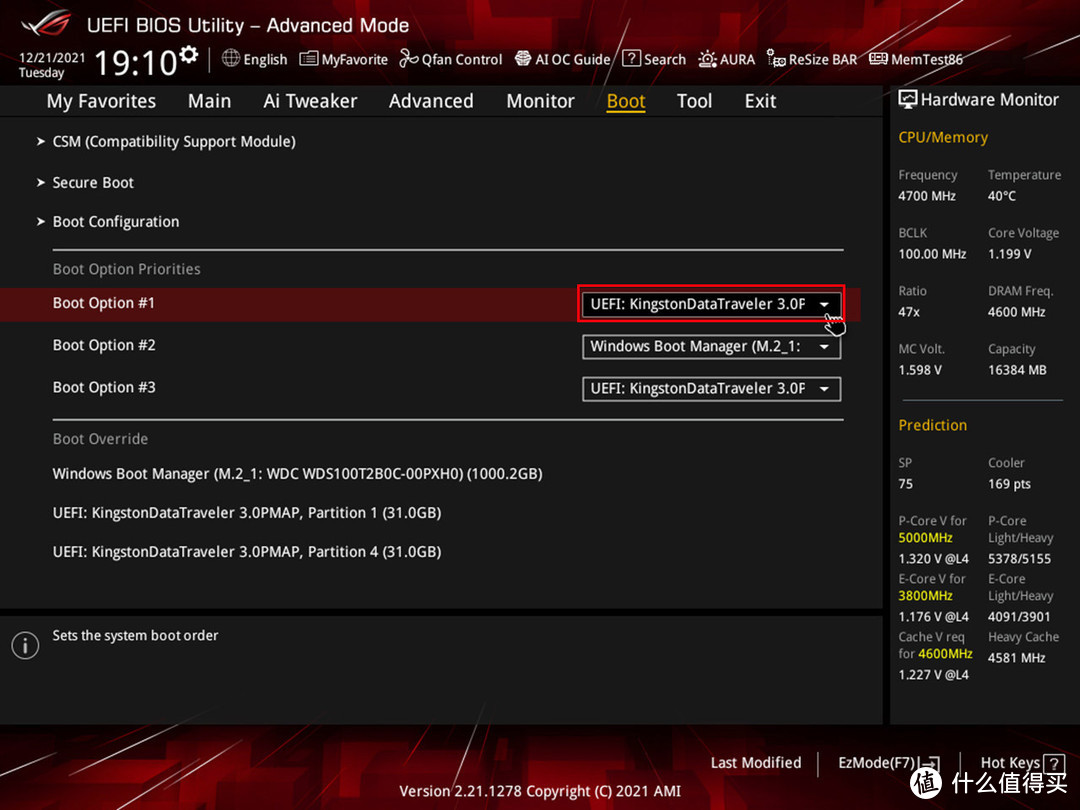Launch MemTest86 icon
1080x810 pixels.
point(878,59)
